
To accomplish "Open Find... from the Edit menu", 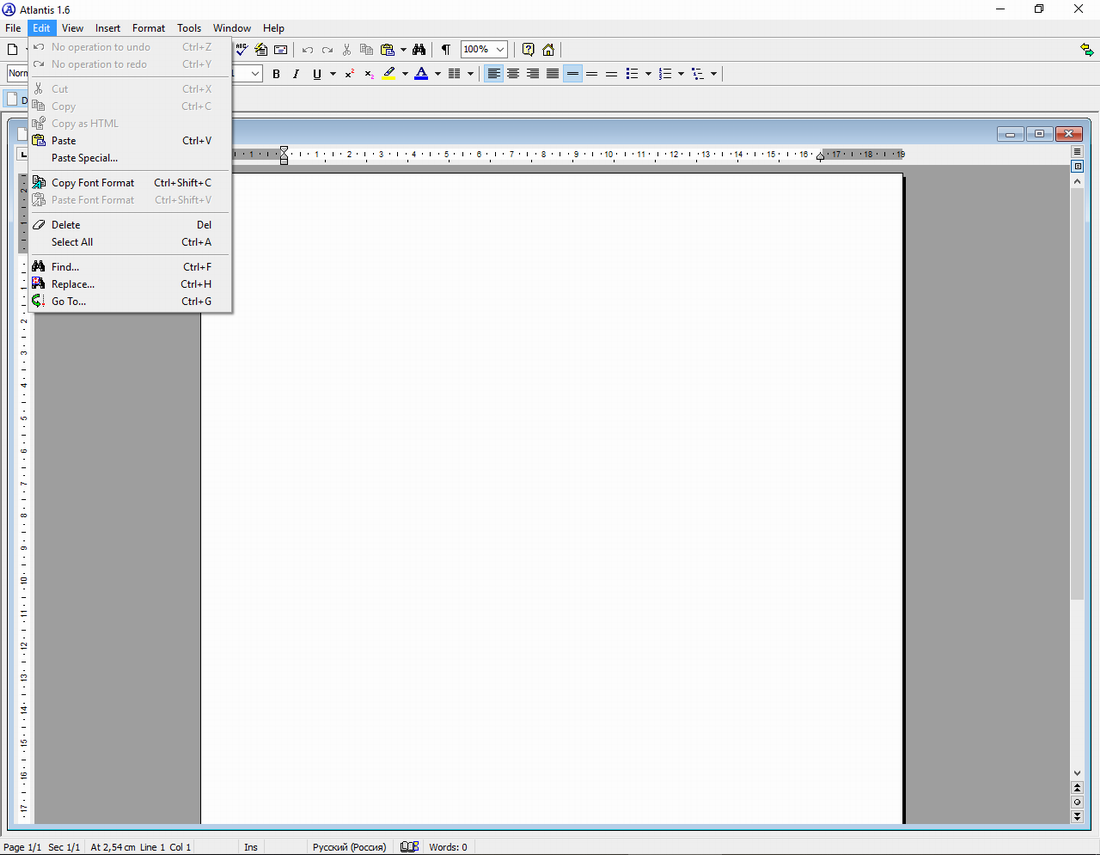I will pyautogui.click(x=130, y=267).
